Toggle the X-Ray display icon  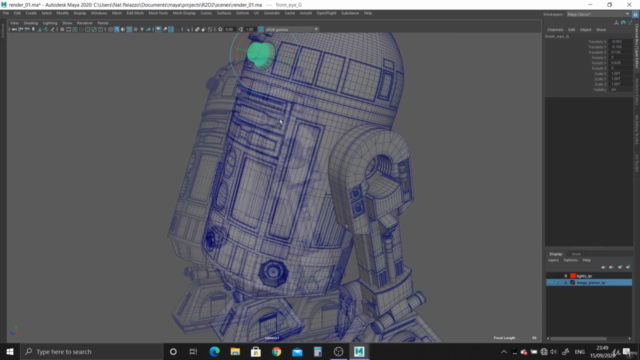[197, 29]
